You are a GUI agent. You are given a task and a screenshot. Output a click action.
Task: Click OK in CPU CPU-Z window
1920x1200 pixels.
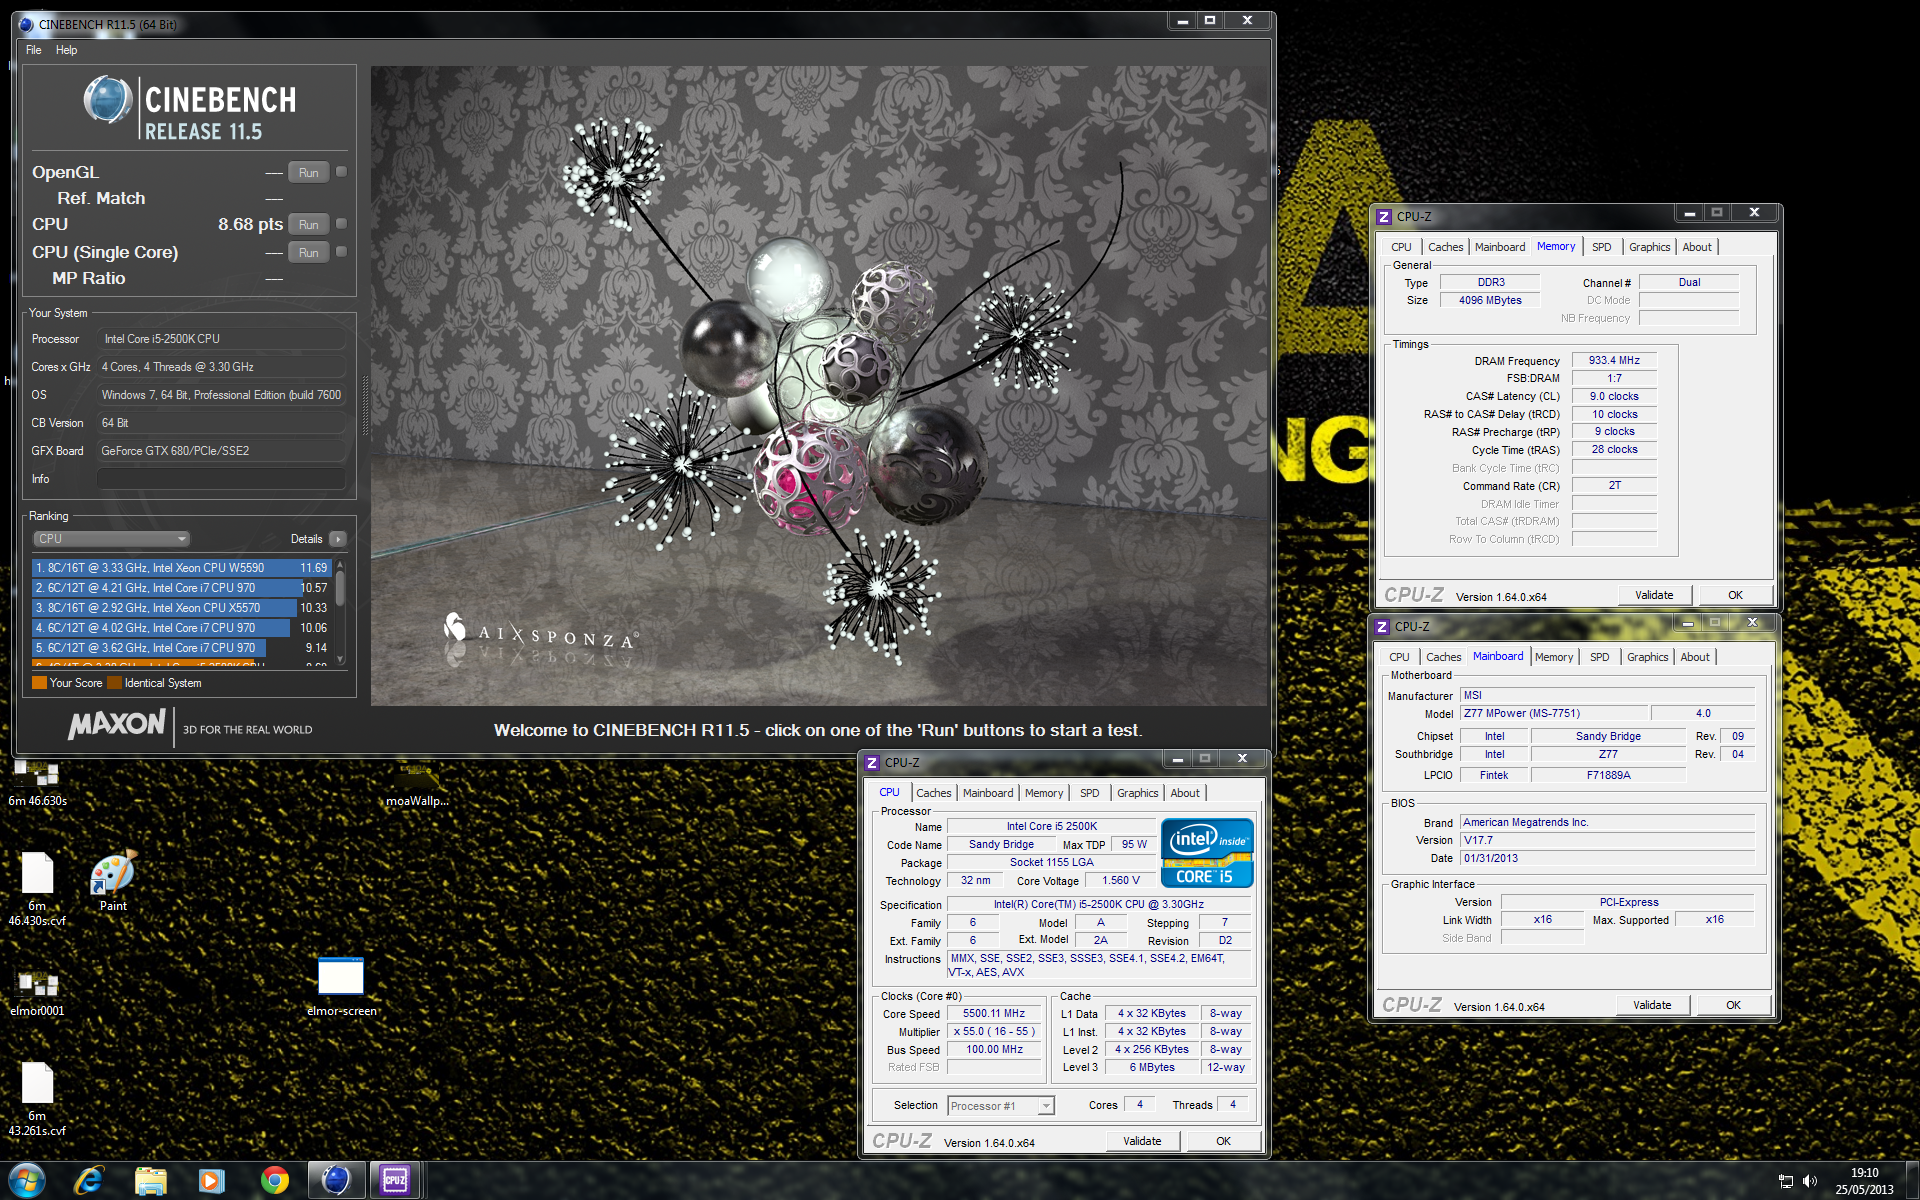pyautogui.click(x=1223, y=1141)
